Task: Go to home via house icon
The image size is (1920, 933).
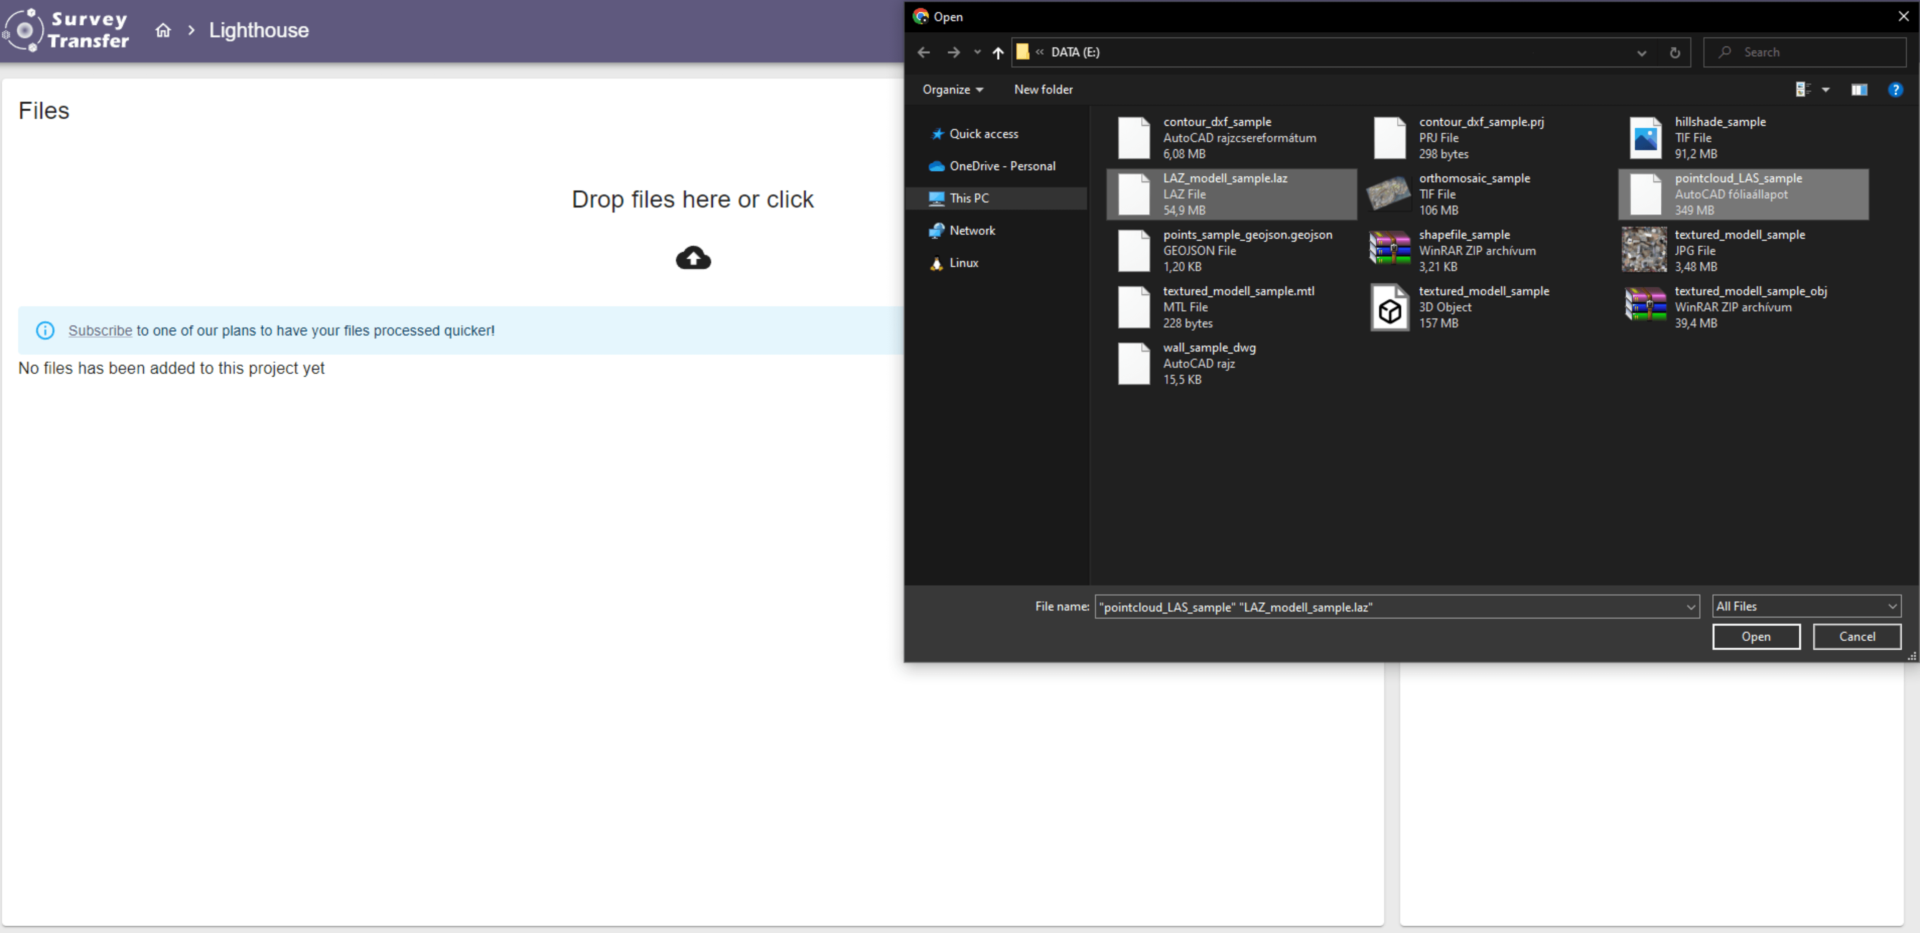Action: click(x=163, y=31)
